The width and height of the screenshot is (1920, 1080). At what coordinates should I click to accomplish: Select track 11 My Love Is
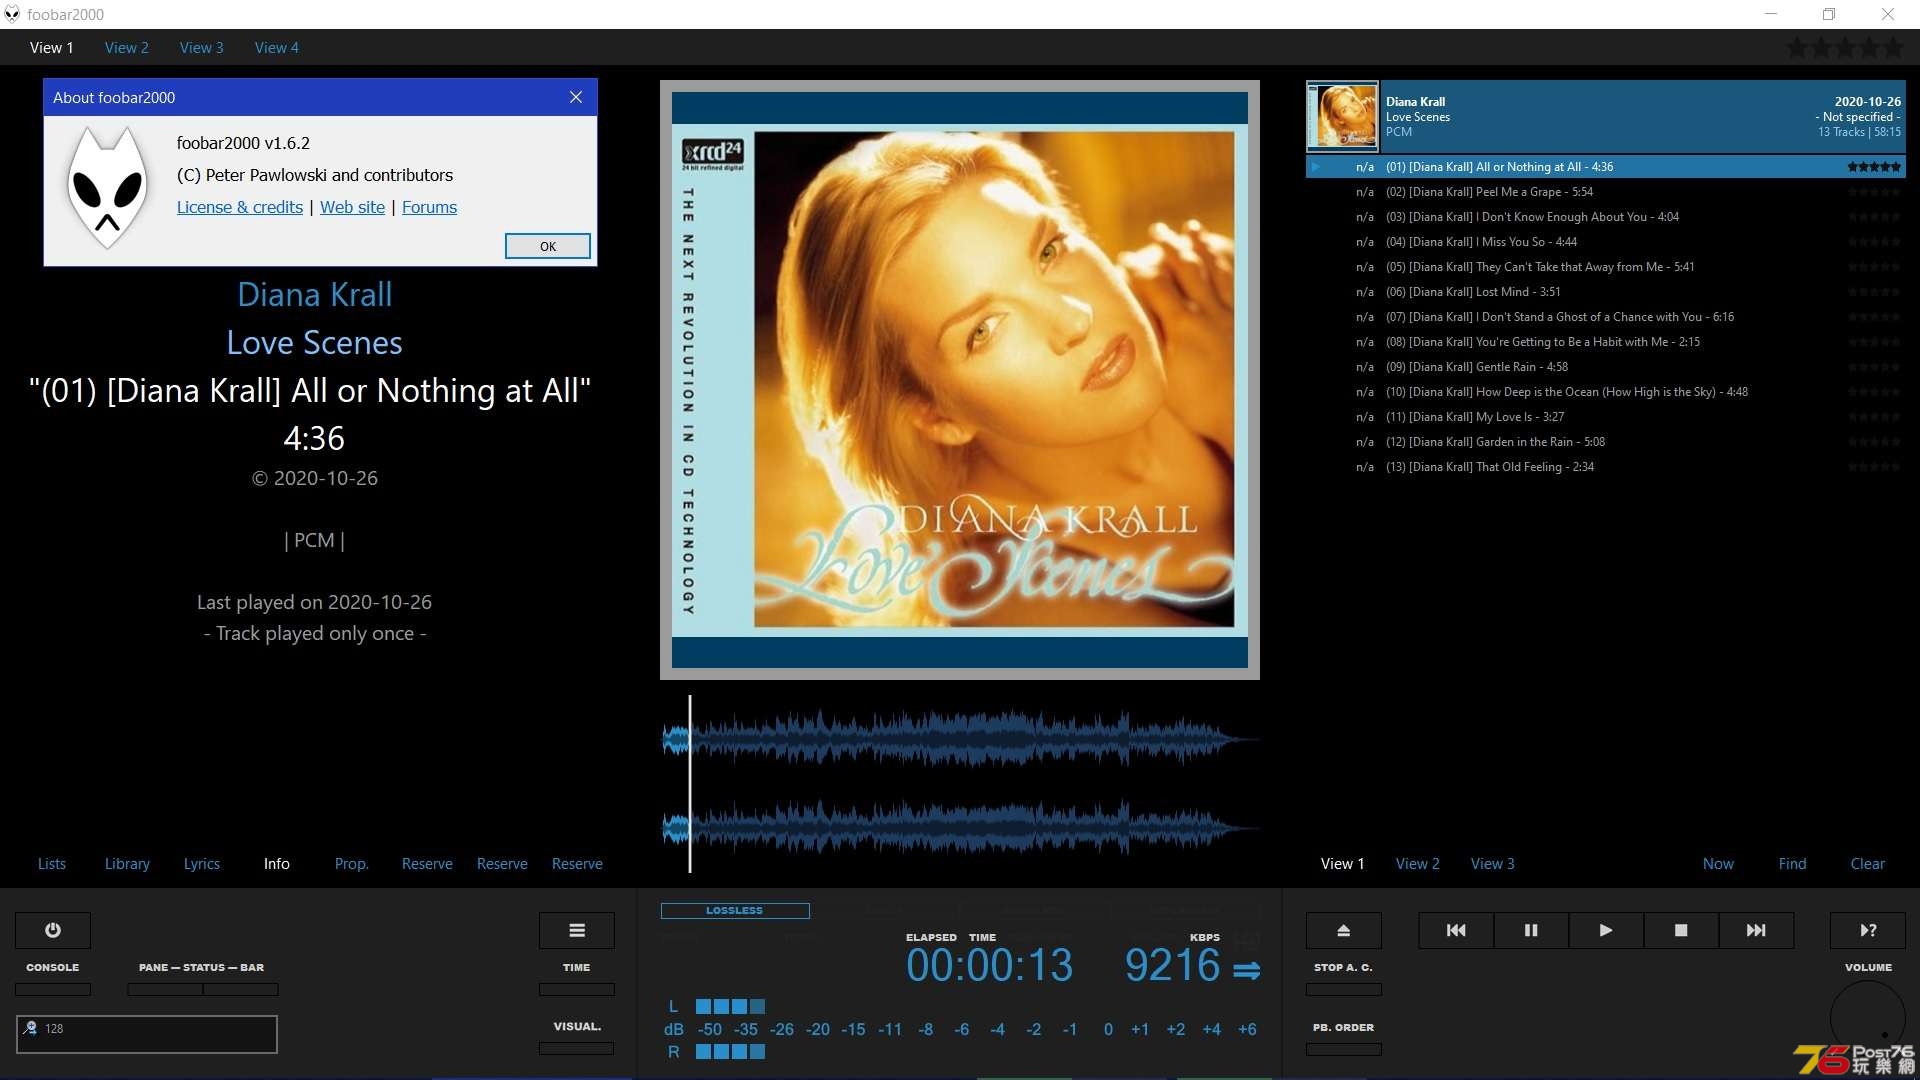tap(1606, 417)
